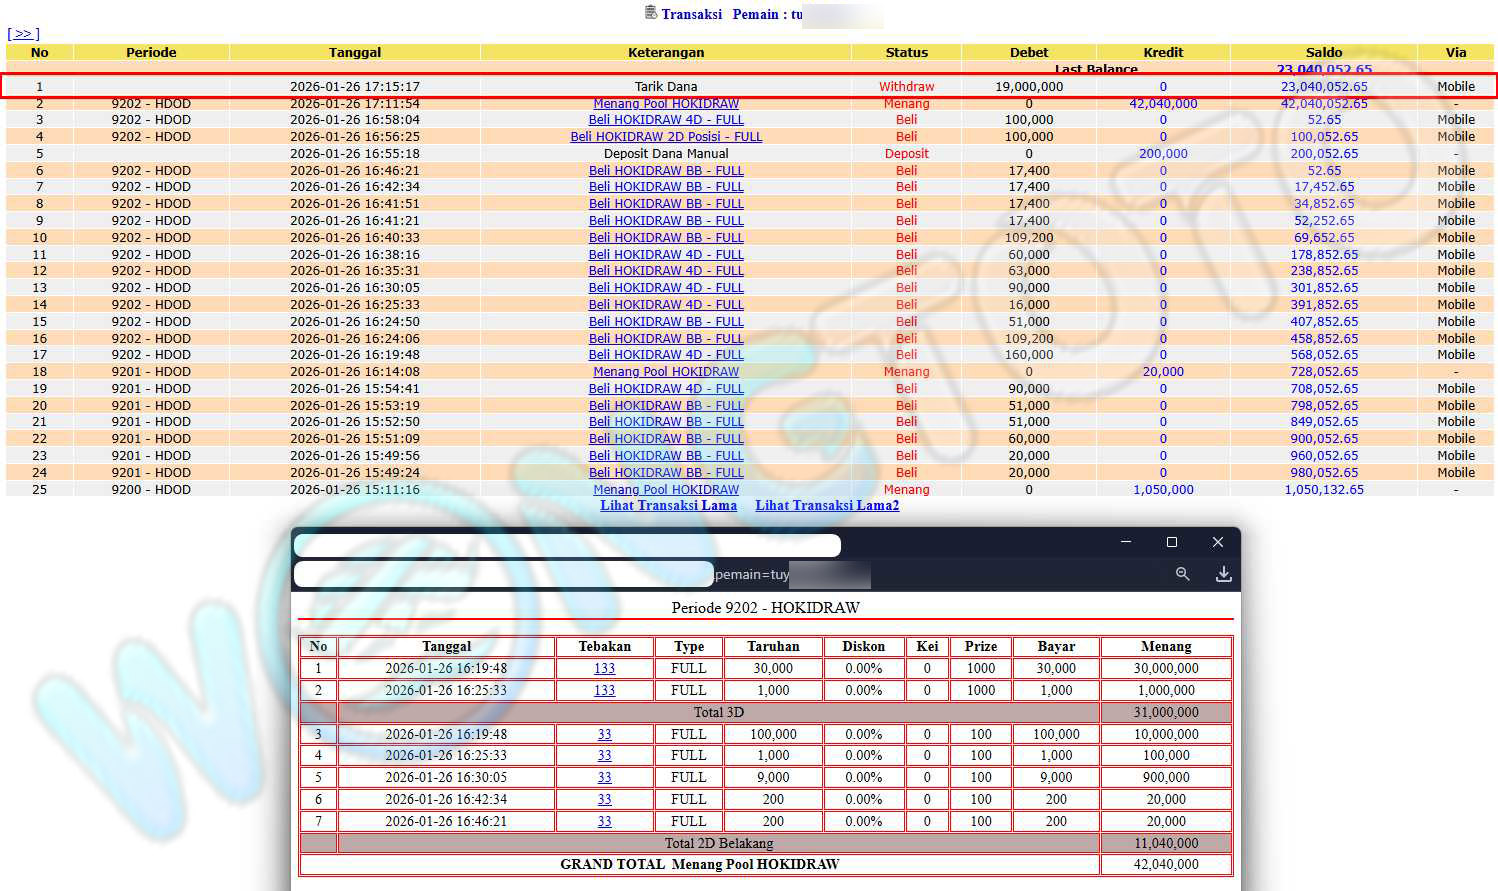
Task: Click the download icon in the popup toolbar
Action: (x=1223, y=574)
